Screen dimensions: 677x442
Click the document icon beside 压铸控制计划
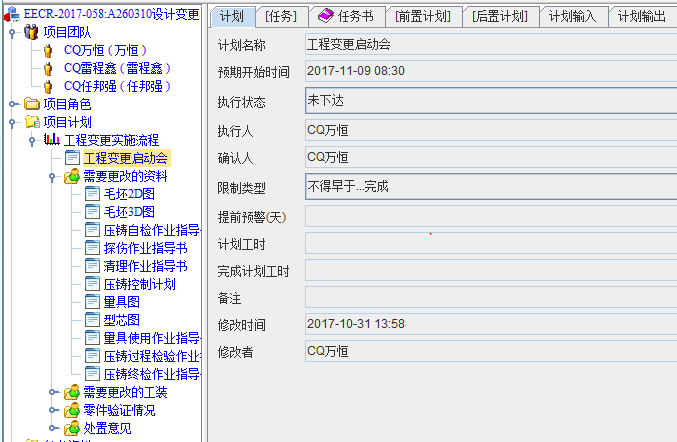92,284
